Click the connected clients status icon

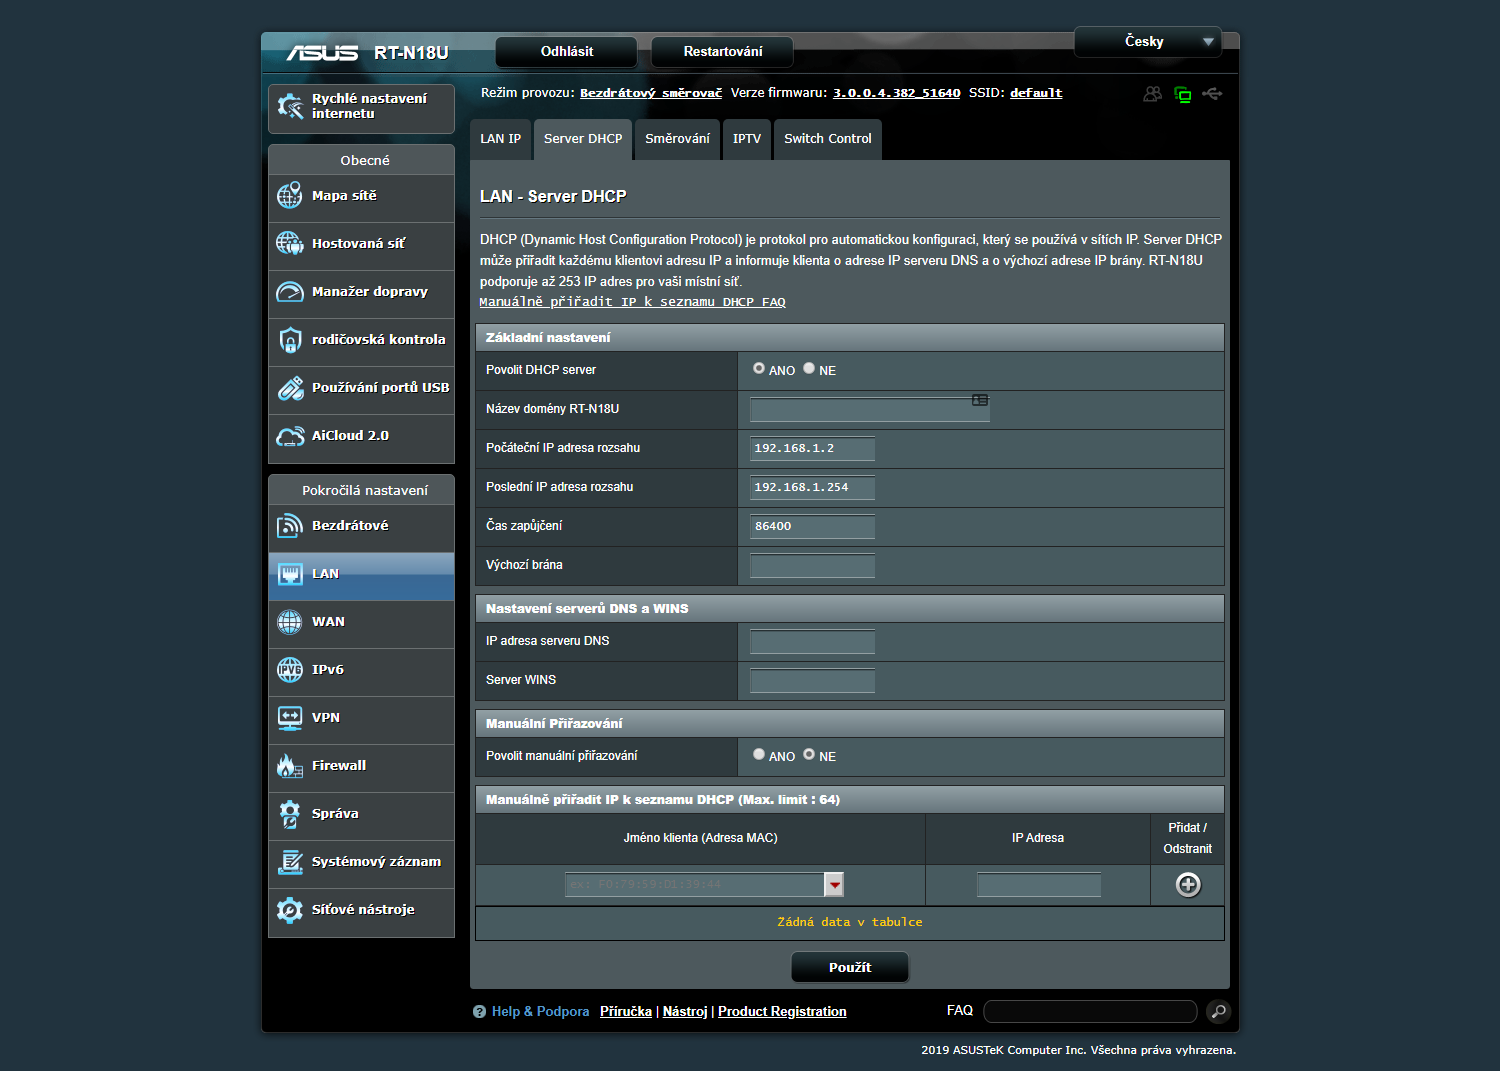pyautogui.click(x=1153, y=94)
